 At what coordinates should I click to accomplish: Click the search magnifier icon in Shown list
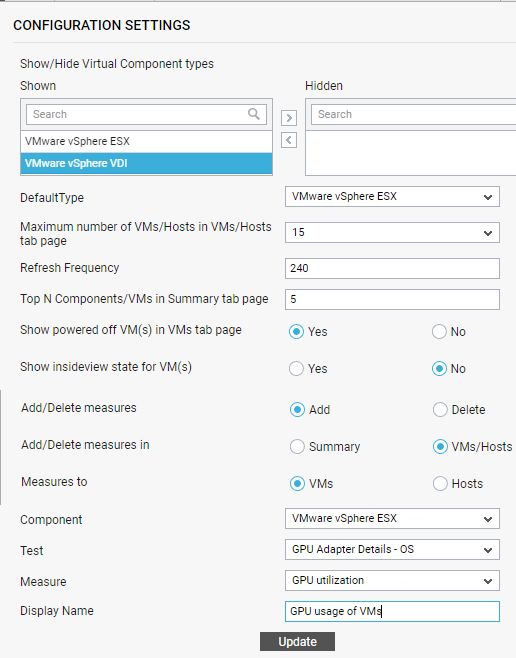[253, 114]
